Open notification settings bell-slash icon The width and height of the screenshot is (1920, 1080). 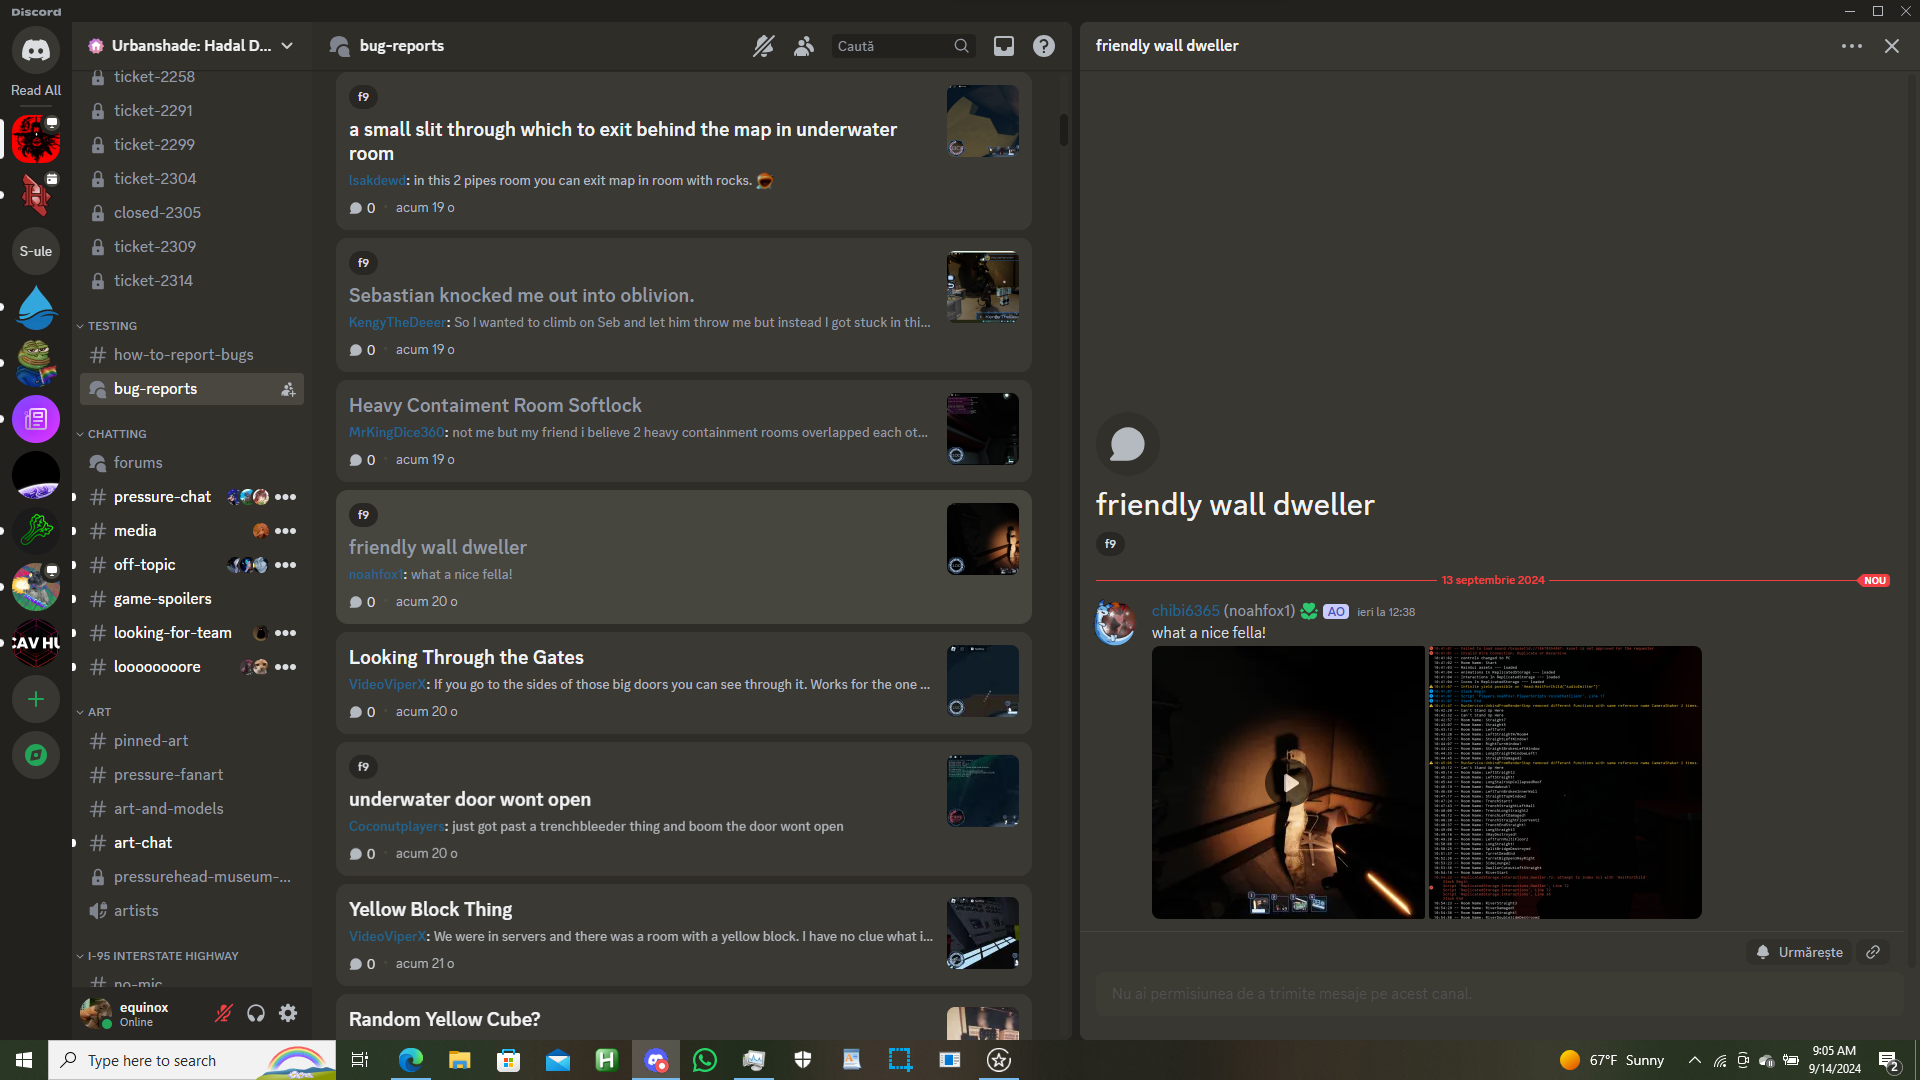tap(763, 46)
